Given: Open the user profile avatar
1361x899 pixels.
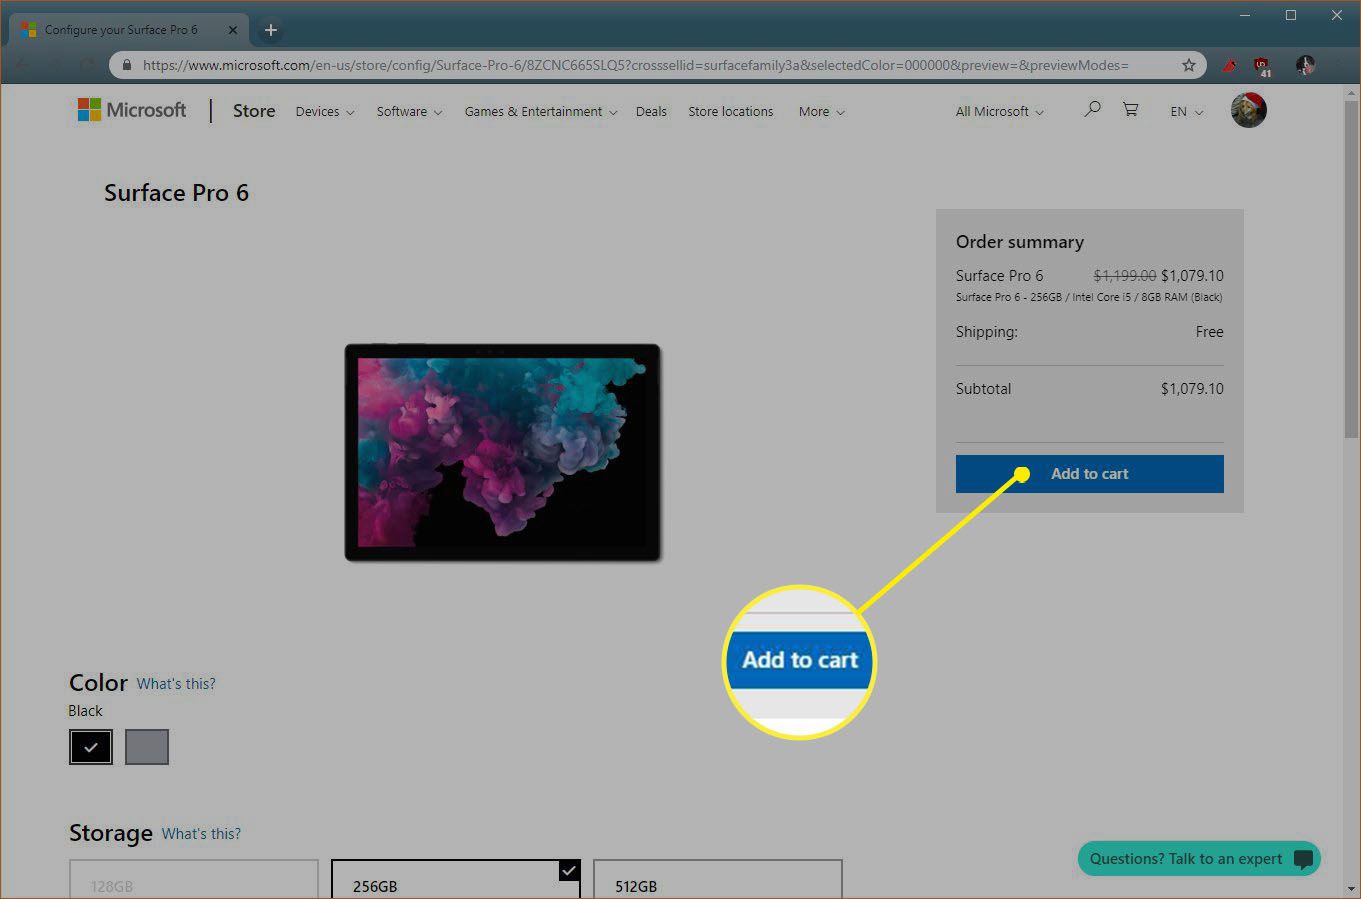Looking at the screenshot, I should pos(1248,109).
